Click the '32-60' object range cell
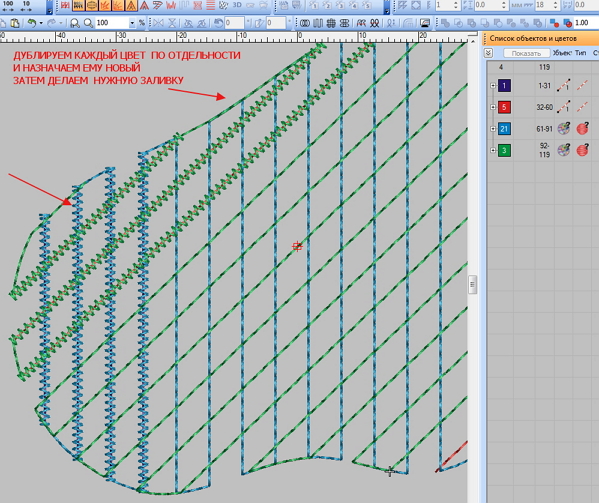Screen dimensions: 599x503 click(x=544, y=107)
